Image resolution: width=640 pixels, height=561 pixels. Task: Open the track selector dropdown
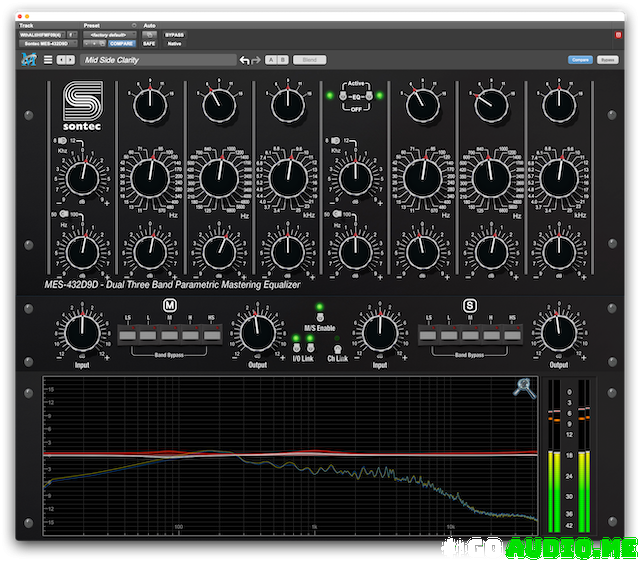44,34
